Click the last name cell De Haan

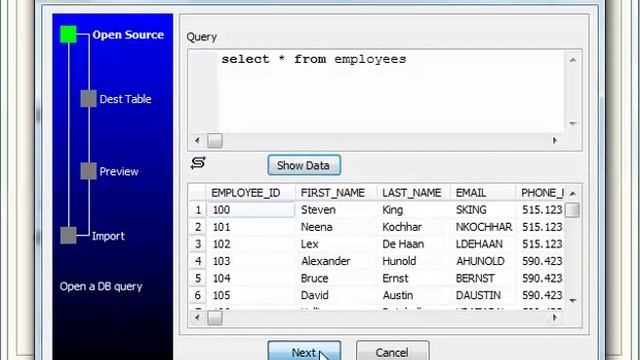coord(414,244)
